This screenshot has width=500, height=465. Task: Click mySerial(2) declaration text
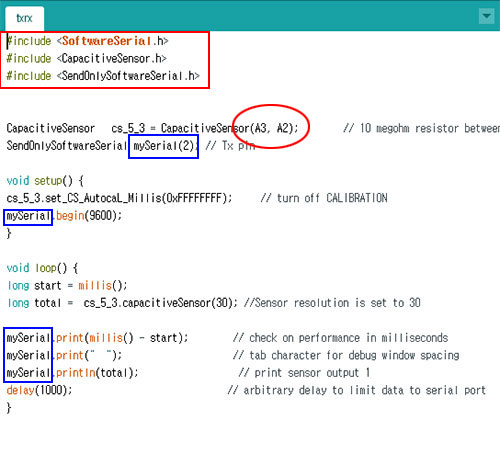[x=163, y=146]
